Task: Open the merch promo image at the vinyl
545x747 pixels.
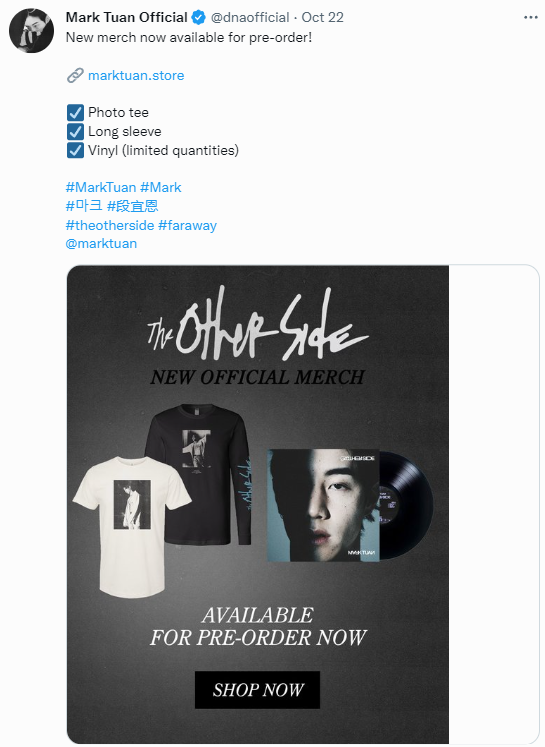Action: (x=350, y=505)
